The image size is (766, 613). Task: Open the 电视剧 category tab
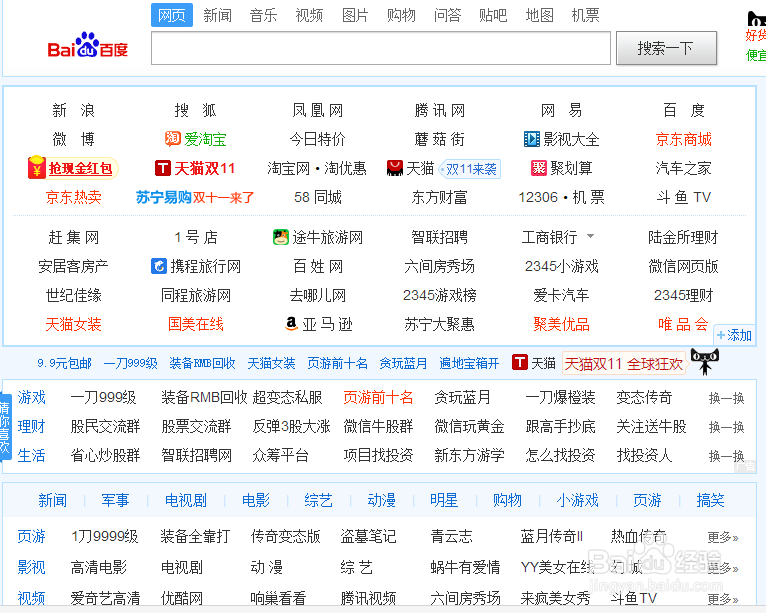[186, 500]
